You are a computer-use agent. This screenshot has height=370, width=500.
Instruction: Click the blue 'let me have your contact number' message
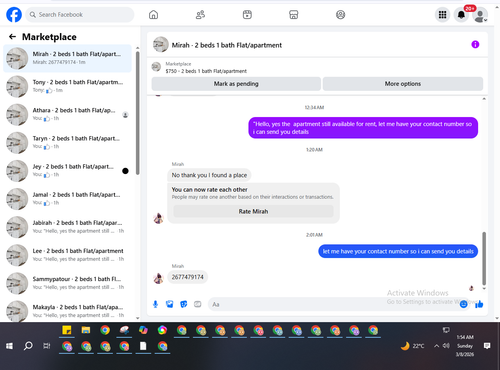click(398, 251)
